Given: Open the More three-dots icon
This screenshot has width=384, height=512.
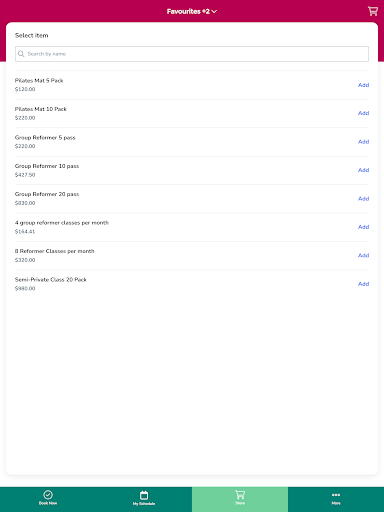Looking at the screenshot, I should [x=336, y=495].
